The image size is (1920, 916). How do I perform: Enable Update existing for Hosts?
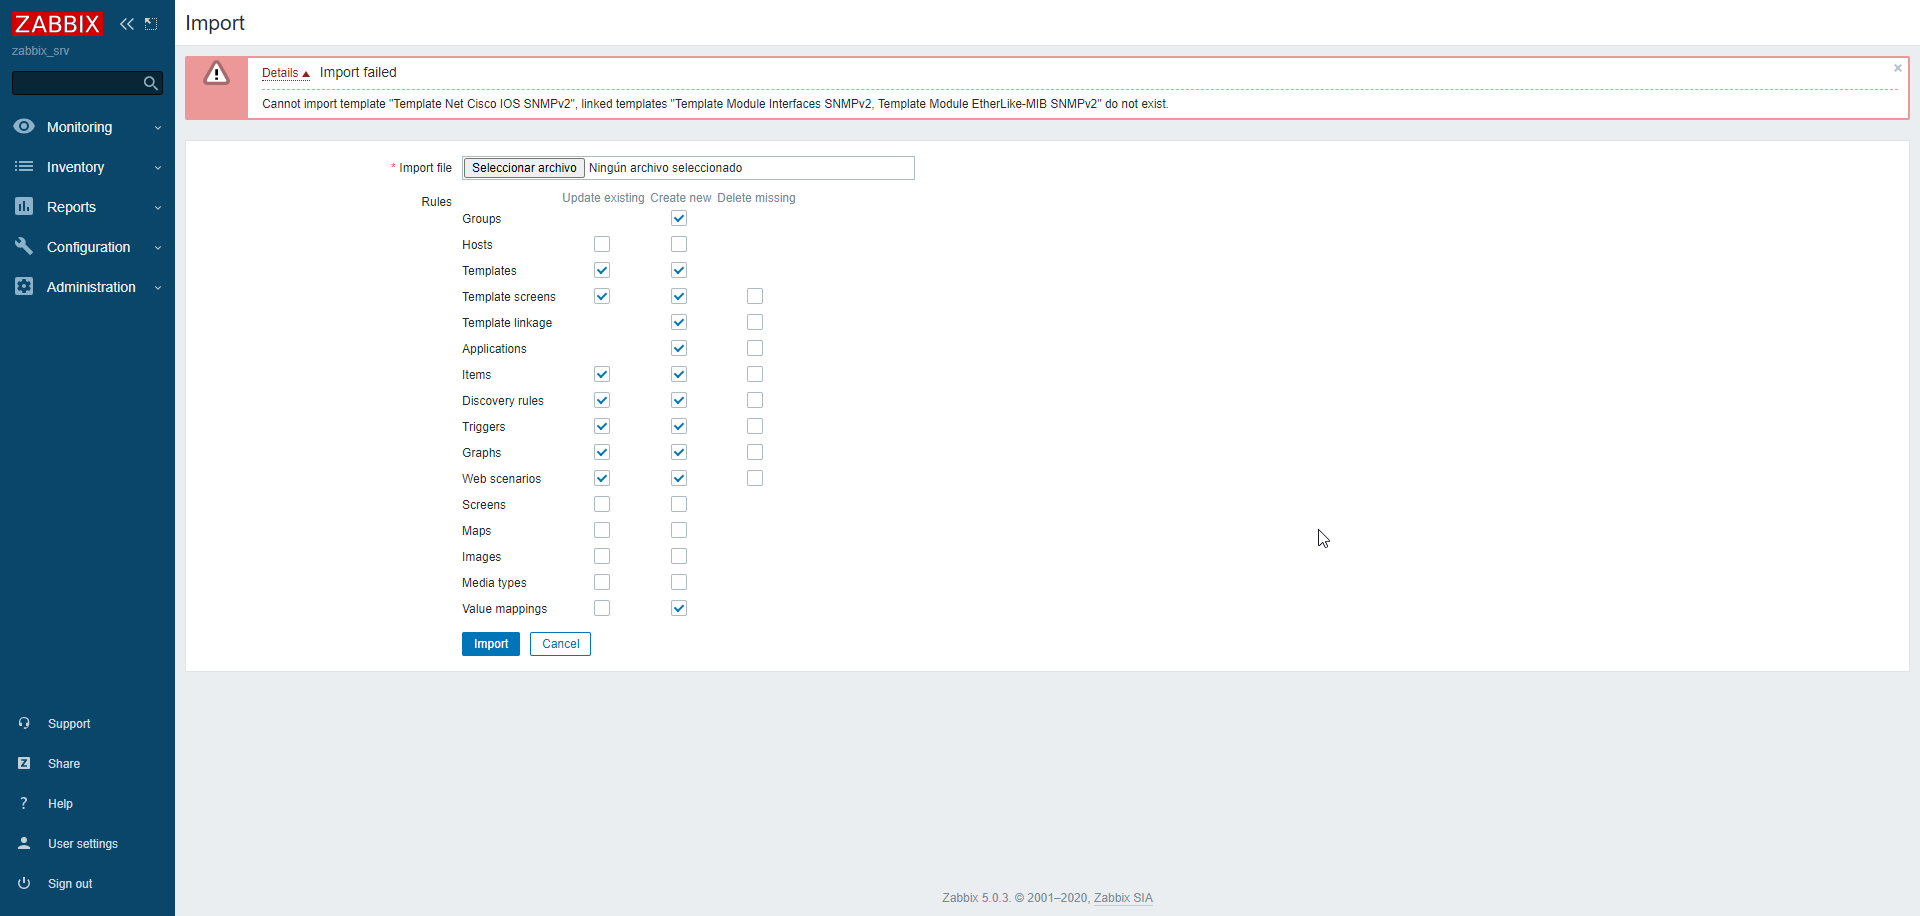[601, 244]
